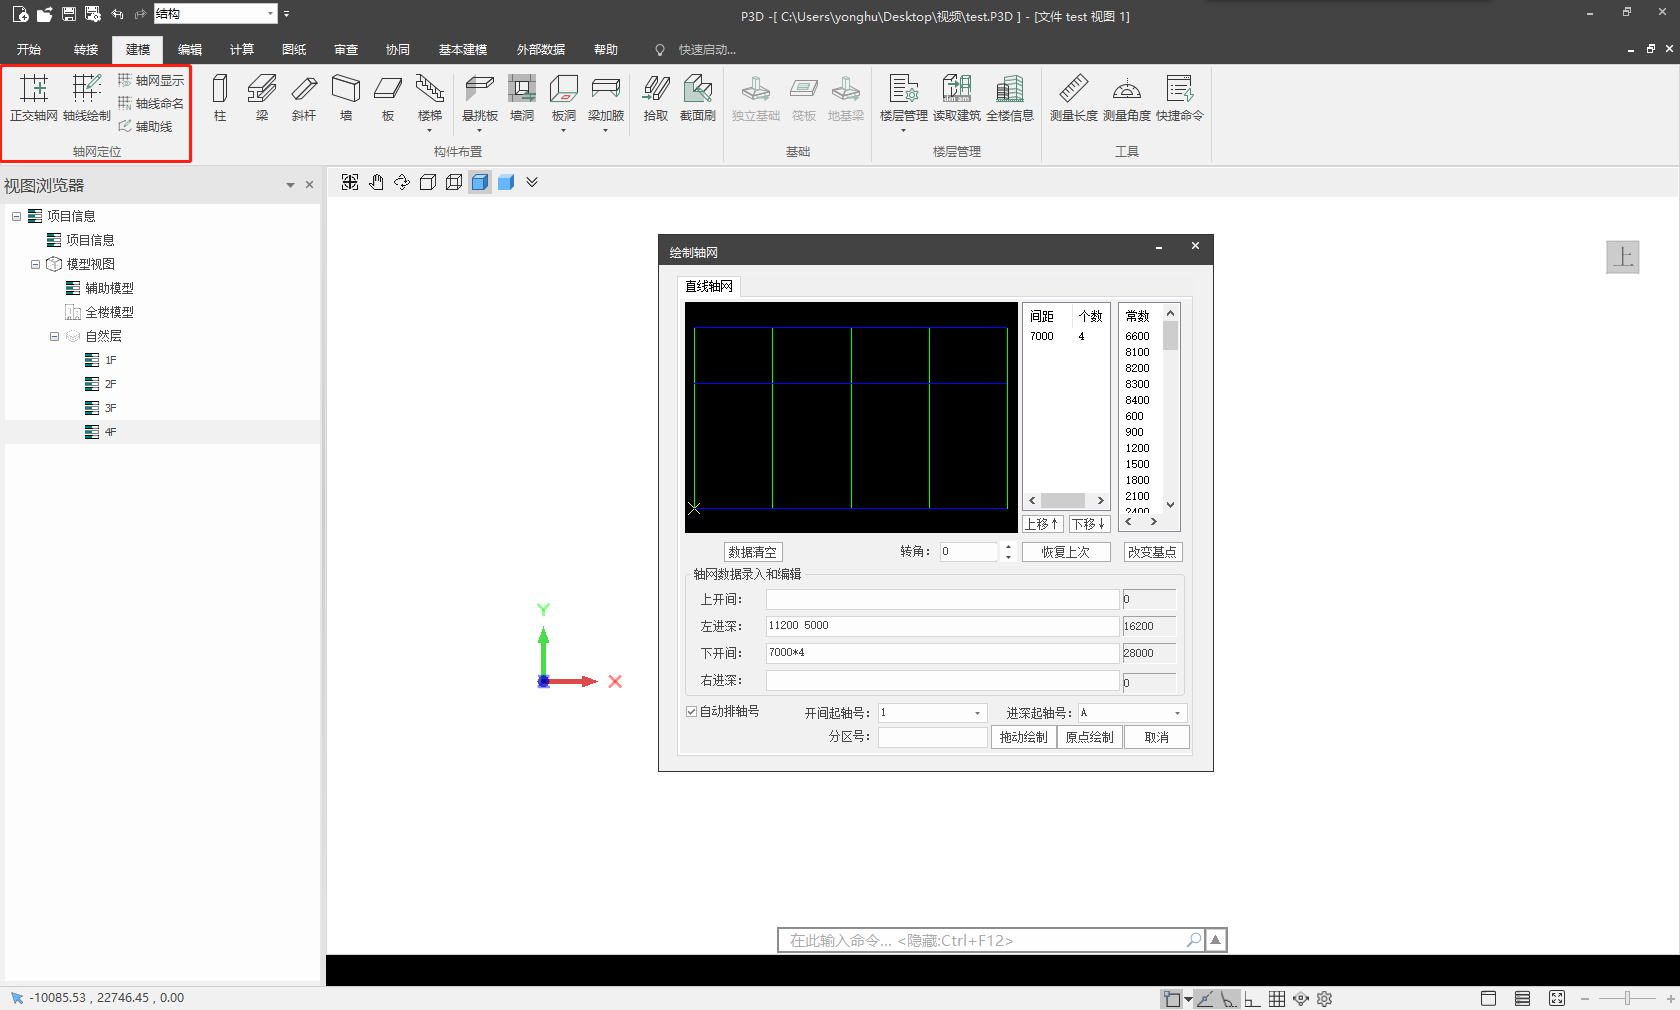Click the pan hand icon in view toolbar
Image resolution: width=1680 pixels, height=1010 pixels.
376,182
